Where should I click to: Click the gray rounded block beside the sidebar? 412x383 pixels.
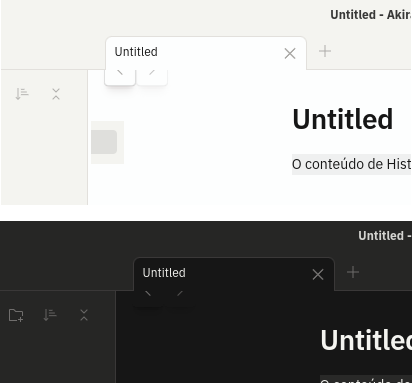[x=104, y=142]
